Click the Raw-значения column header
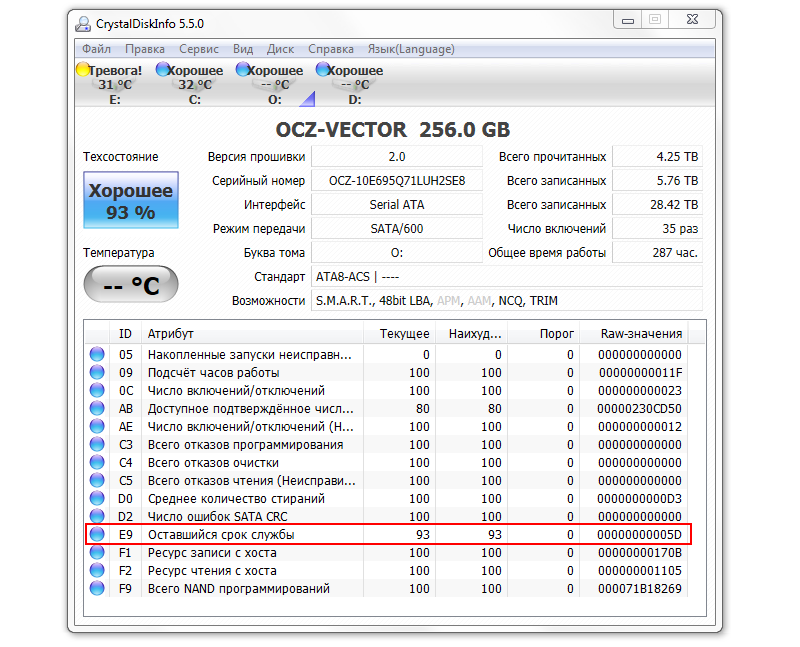 634,334
